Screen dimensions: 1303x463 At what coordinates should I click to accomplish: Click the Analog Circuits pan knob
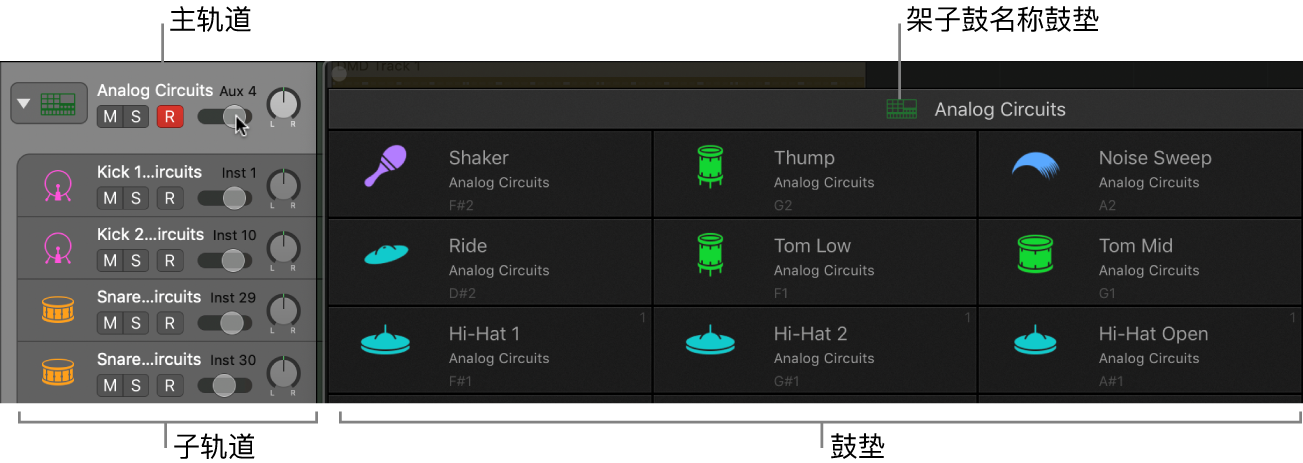[284, 103]
